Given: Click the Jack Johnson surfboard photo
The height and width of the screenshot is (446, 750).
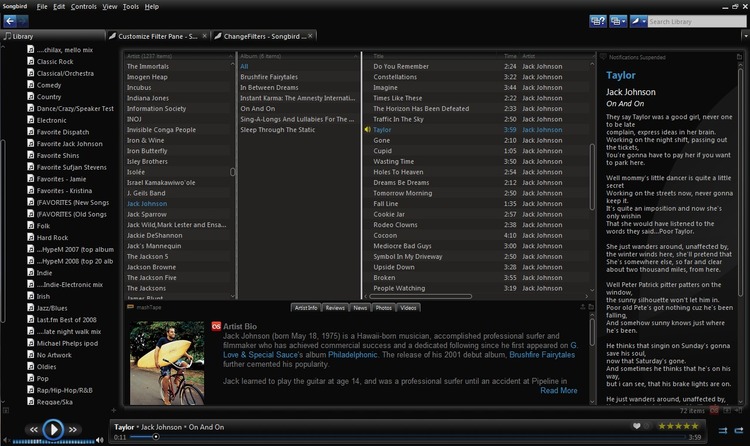Looking at the screenshot, I should 167,363.
